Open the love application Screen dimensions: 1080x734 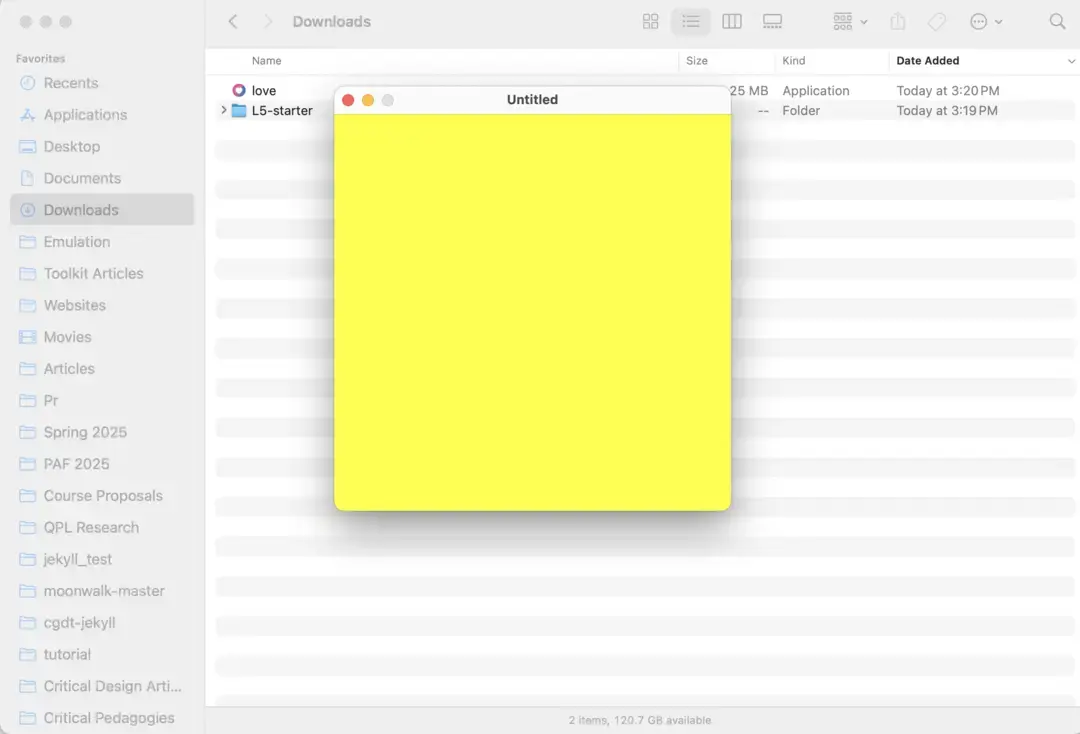coord(262,90)
